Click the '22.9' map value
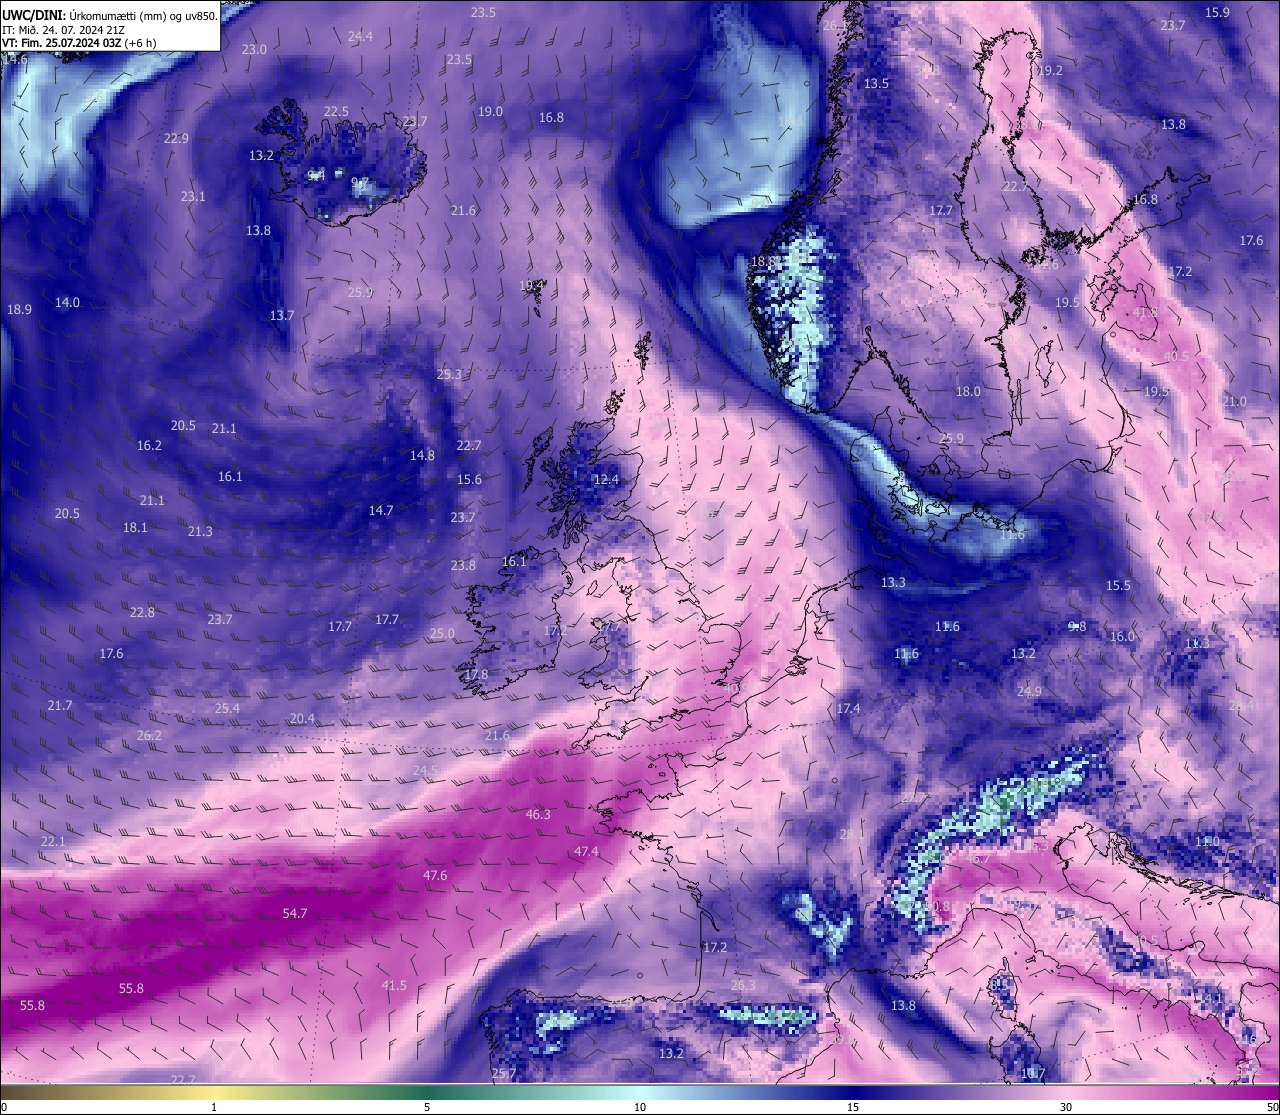The width and height of the screenshot is (1280, 1115). pos(176,139)
